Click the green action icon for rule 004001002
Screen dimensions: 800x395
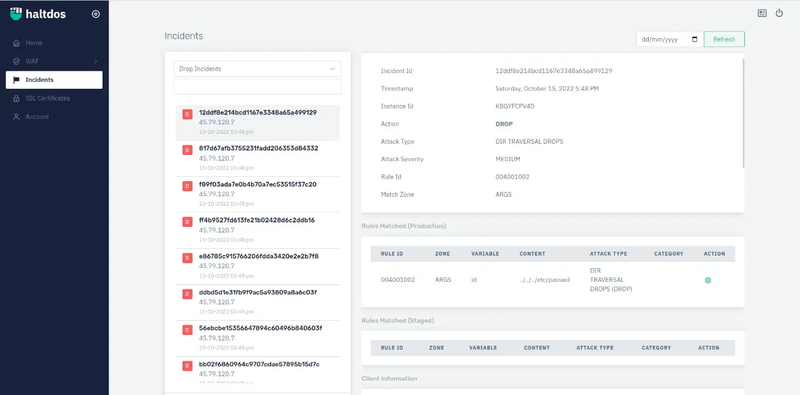coord(708,280)
